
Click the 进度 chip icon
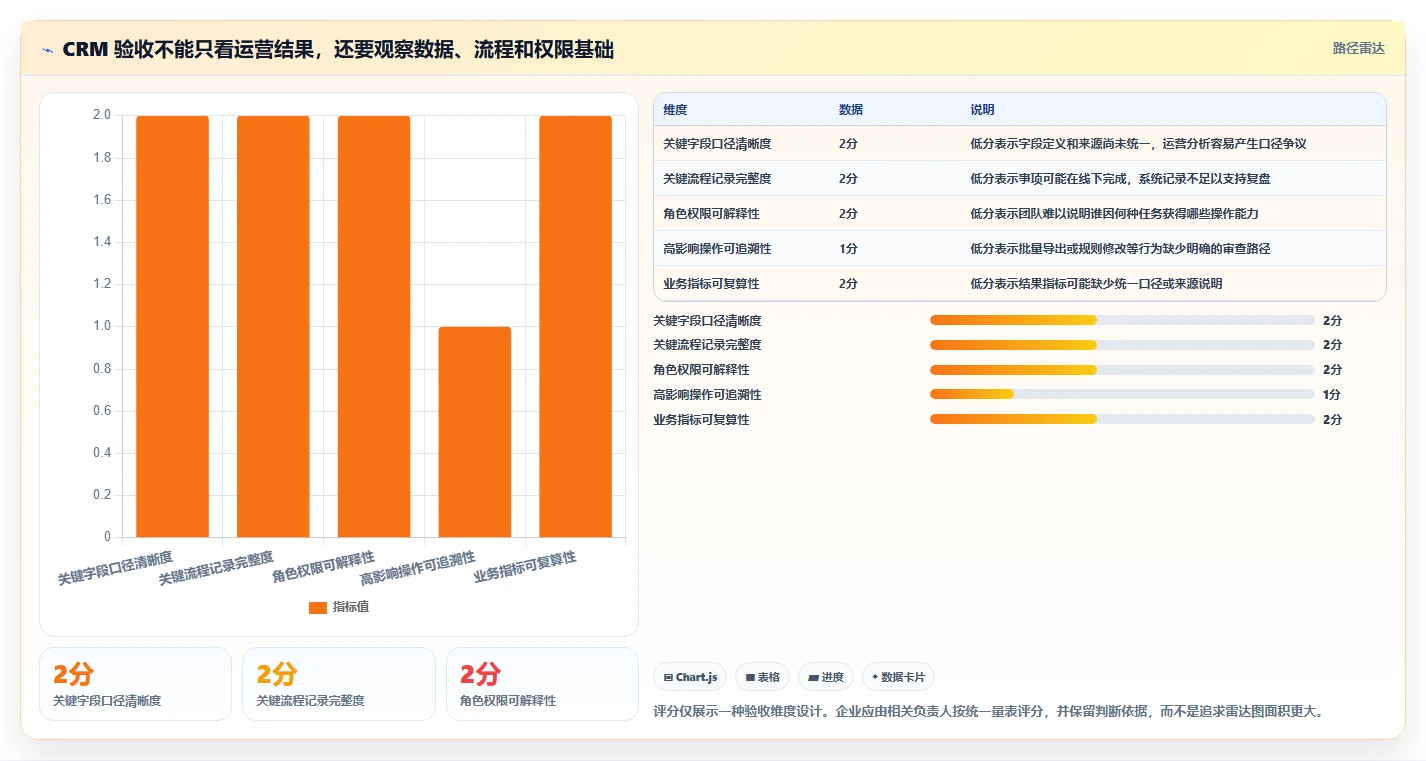coord(814,677)
